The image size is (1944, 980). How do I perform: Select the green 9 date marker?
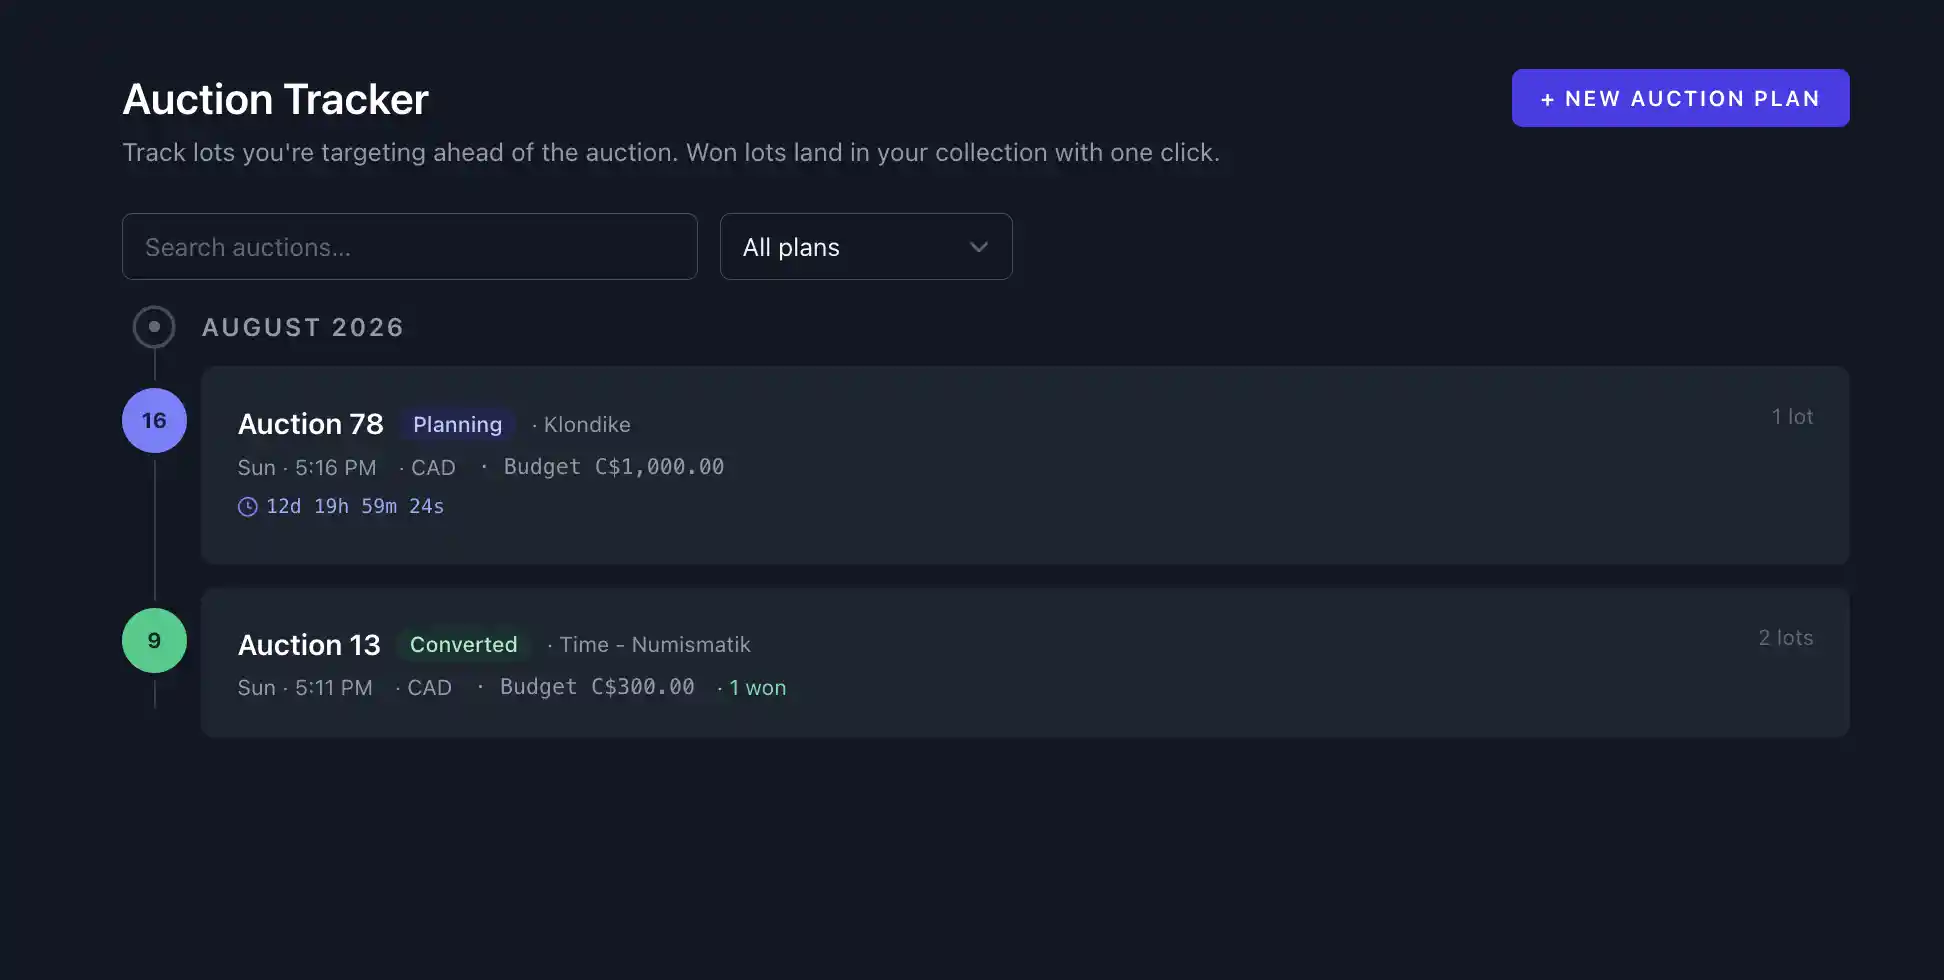point(154,640)
